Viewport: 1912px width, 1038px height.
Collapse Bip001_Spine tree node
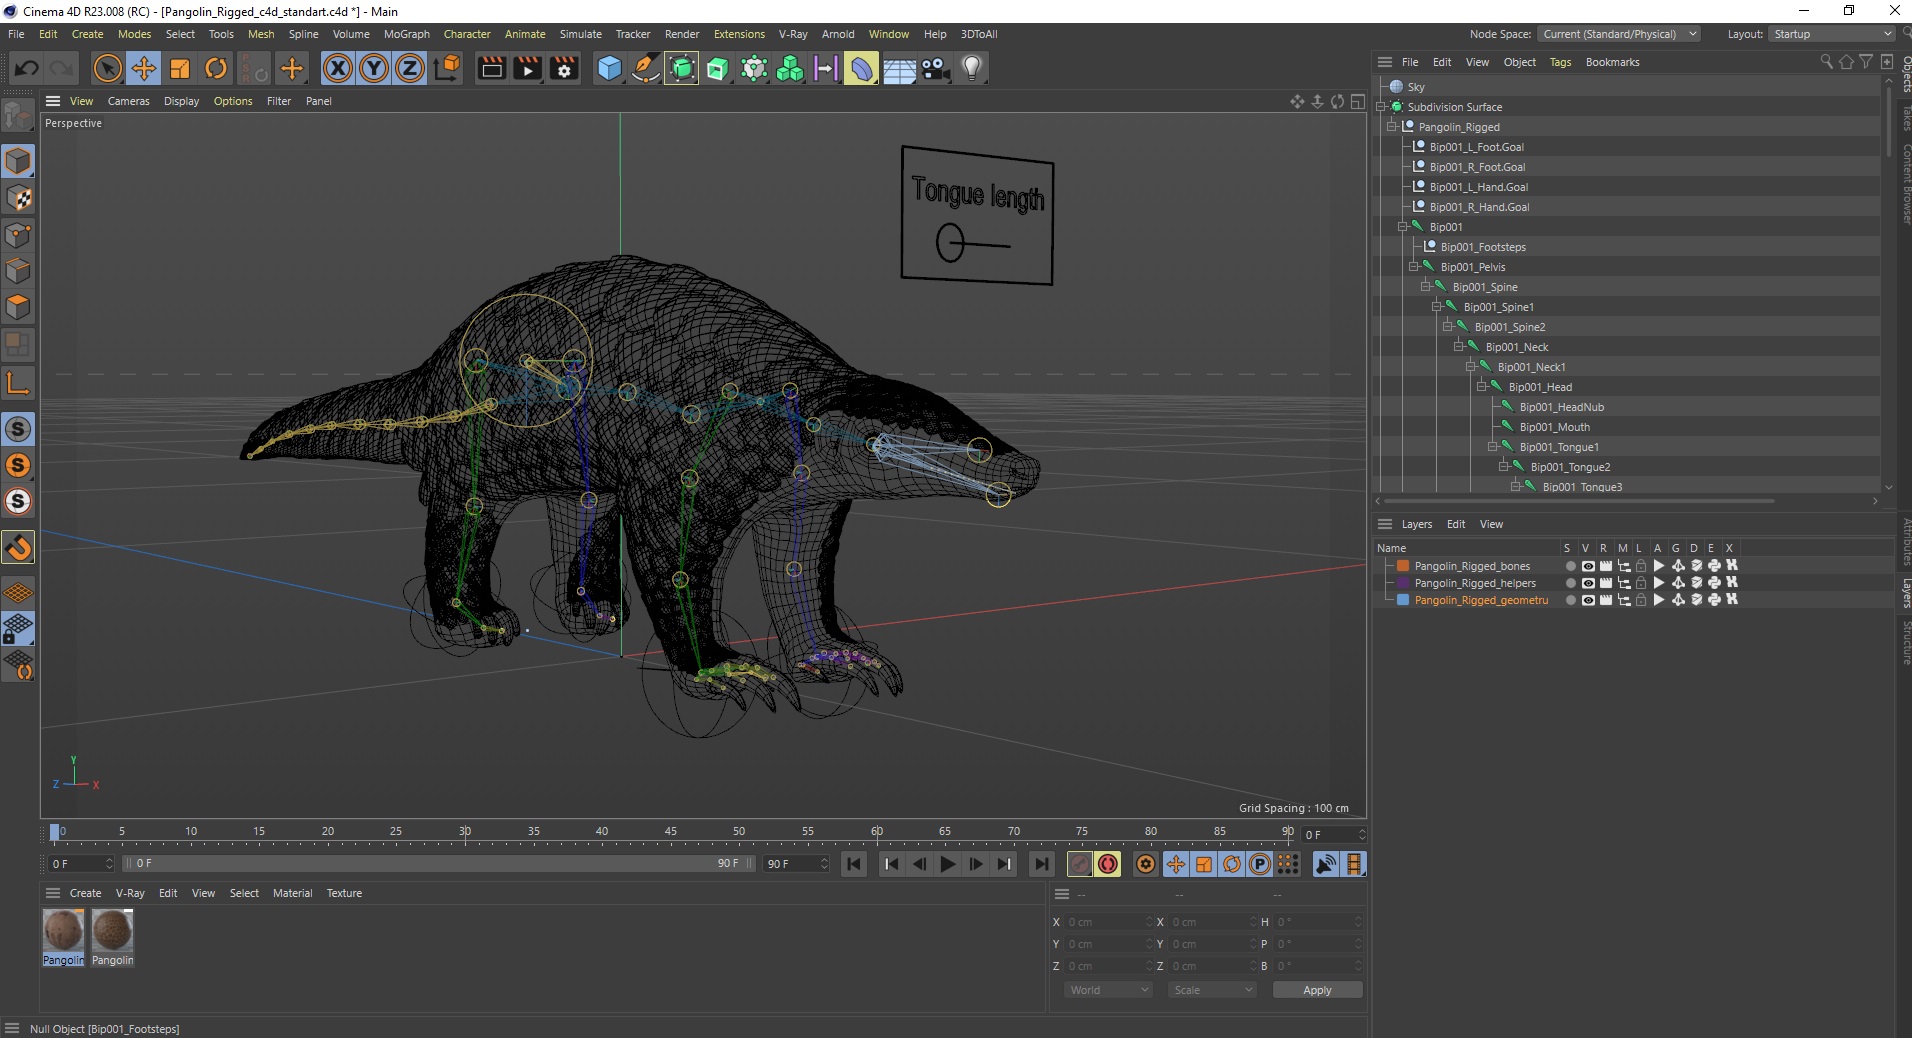click(x=1425, y=287)
